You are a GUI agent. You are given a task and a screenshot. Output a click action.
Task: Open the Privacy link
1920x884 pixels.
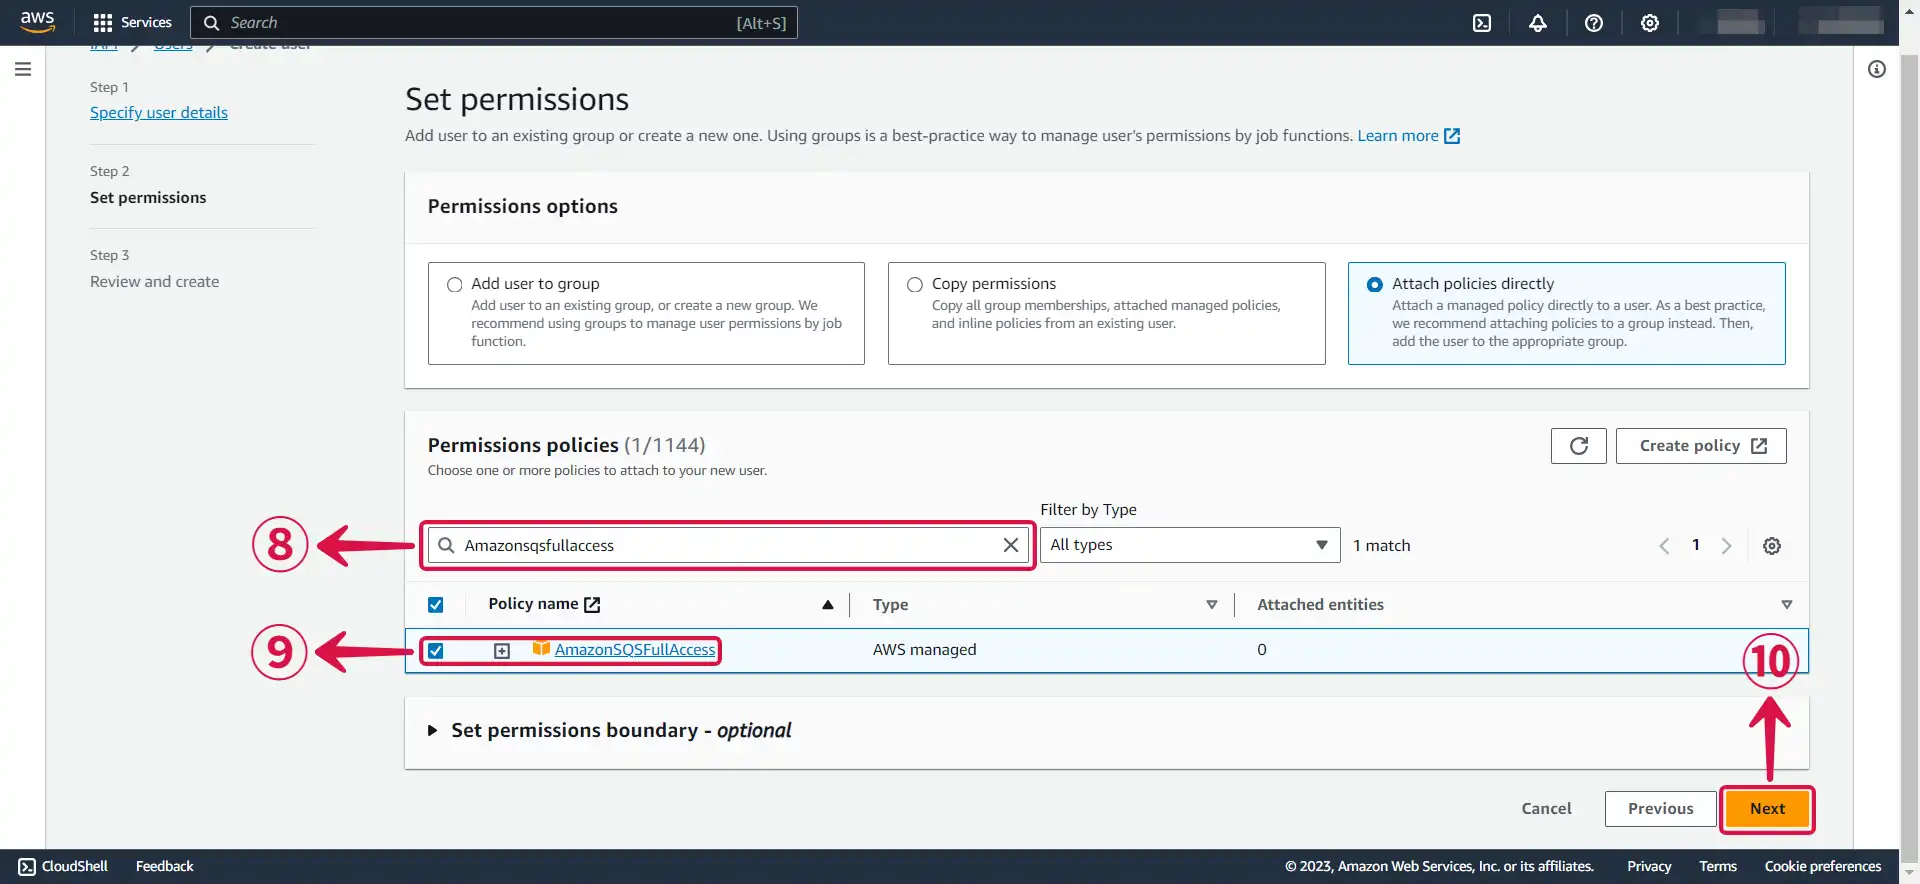click(x=1649, y=867)
